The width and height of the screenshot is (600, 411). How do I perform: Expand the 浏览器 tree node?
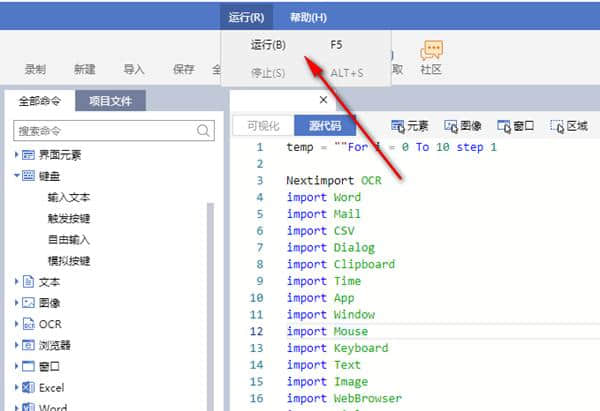(x=16, y=345)
